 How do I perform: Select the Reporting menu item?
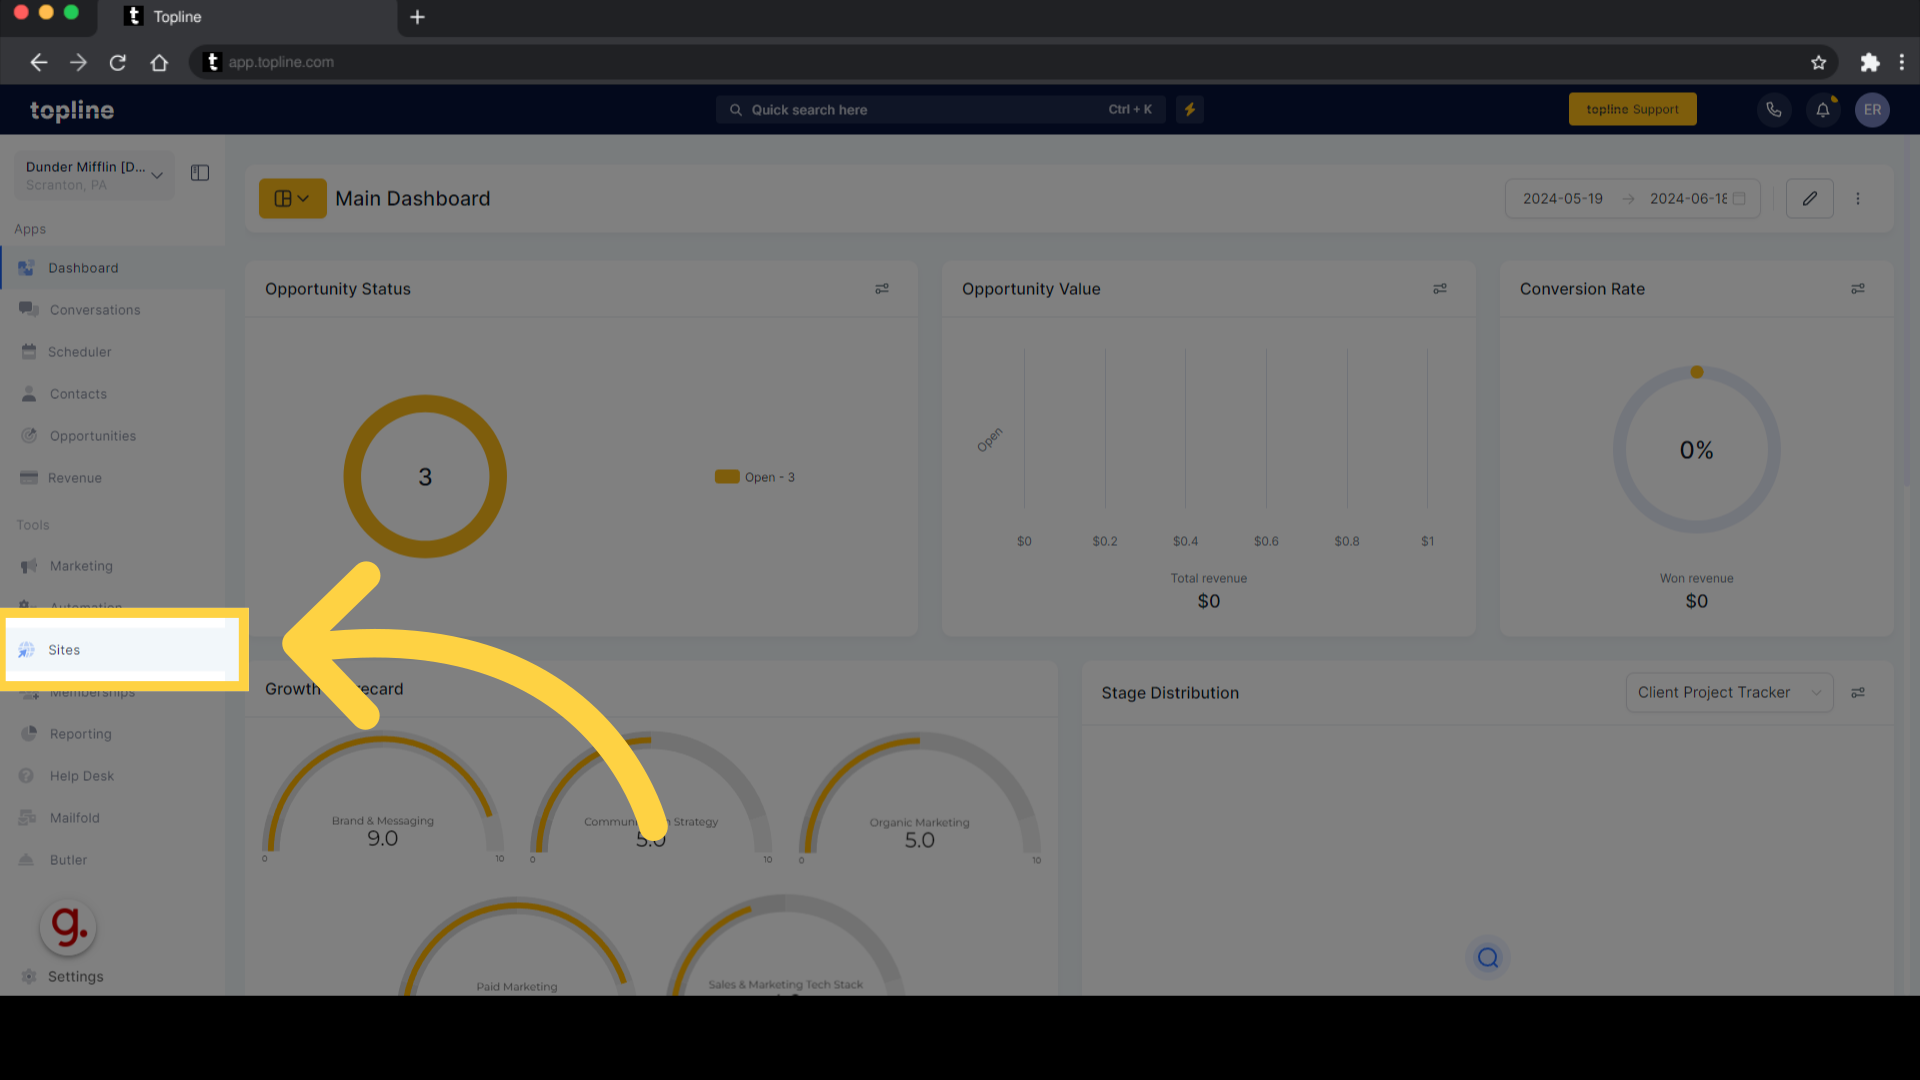(78, 732)
